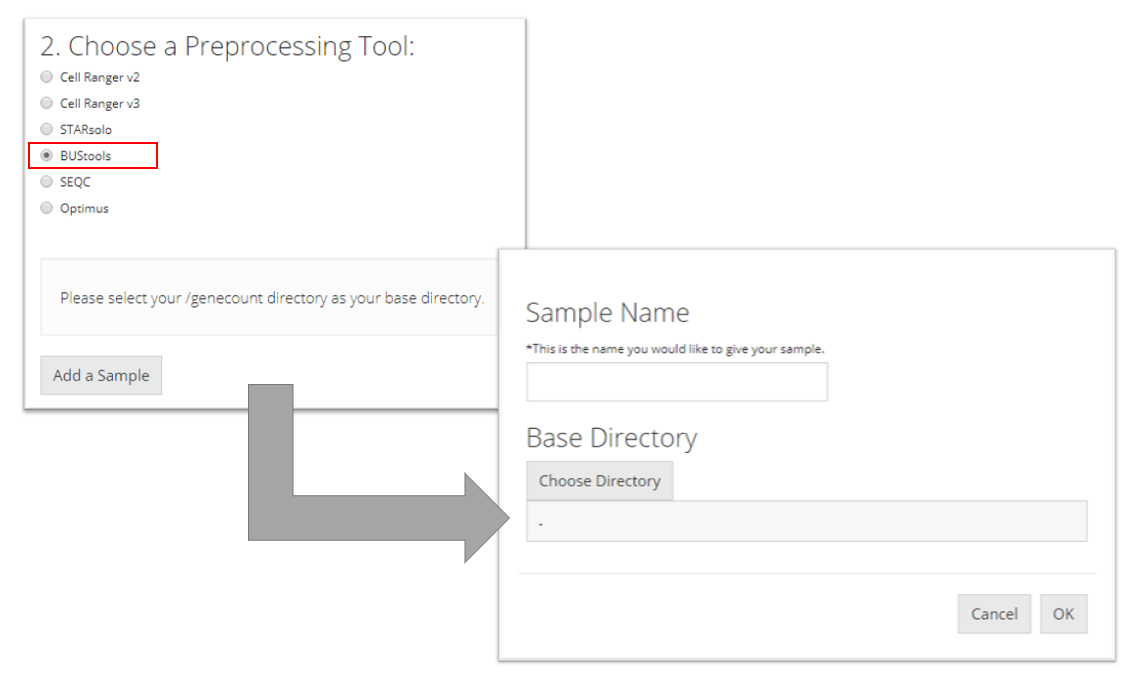1144x685 pixels.
Task: Open the Choose Directory picker
Action: pos(599,481)
